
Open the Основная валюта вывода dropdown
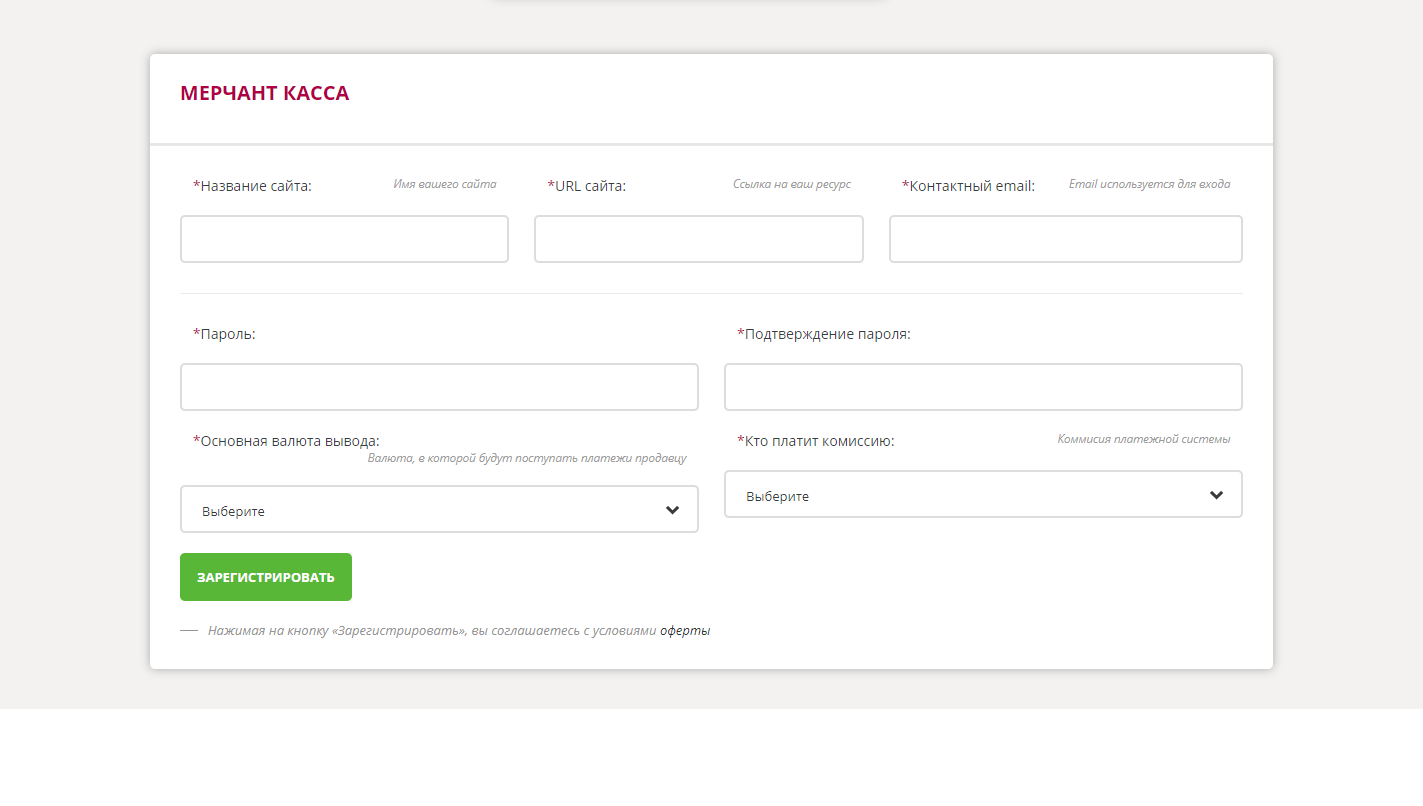tap(438, 510)
